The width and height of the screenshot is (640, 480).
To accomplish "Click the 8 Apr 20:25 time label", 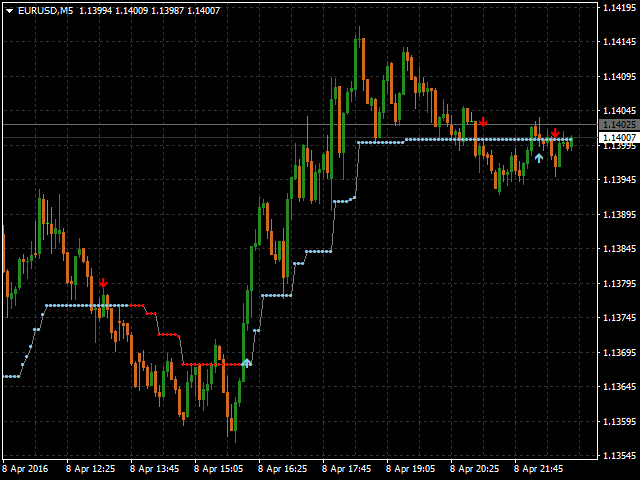I will (x=474, y=469).
